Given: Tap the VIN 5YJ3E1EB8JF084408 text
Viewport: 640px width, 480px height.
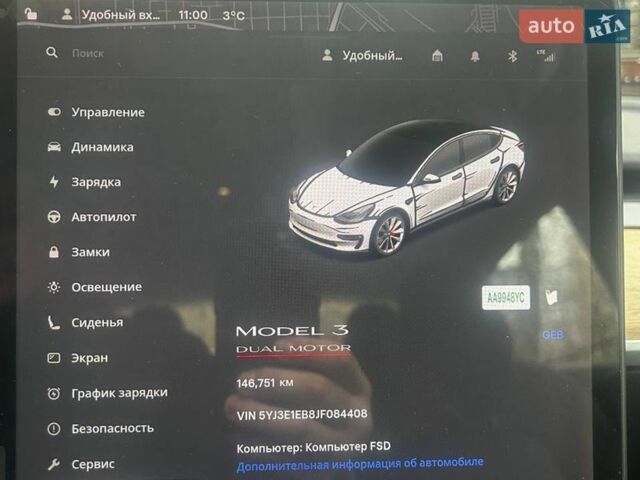Looking at the screenshot, I should coord(302,415).
